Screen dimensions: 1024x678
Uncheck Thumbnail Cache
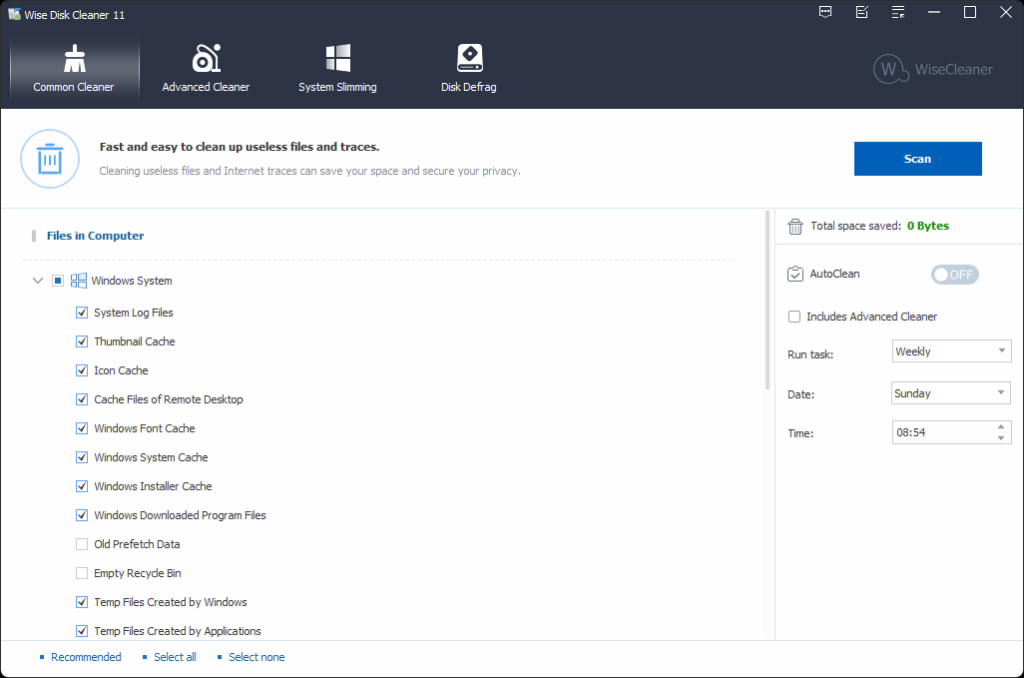tap(82, 342)
